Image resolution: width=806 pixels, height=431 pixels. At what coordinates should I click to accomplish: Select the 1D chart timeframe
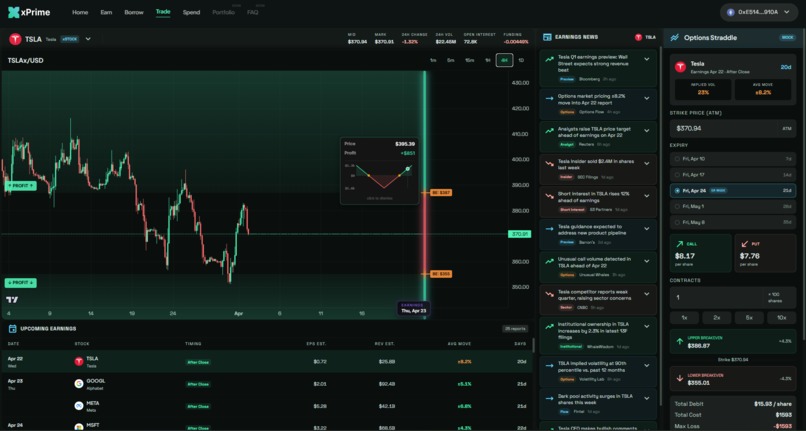pyautogui.click(x=521, y=61)
